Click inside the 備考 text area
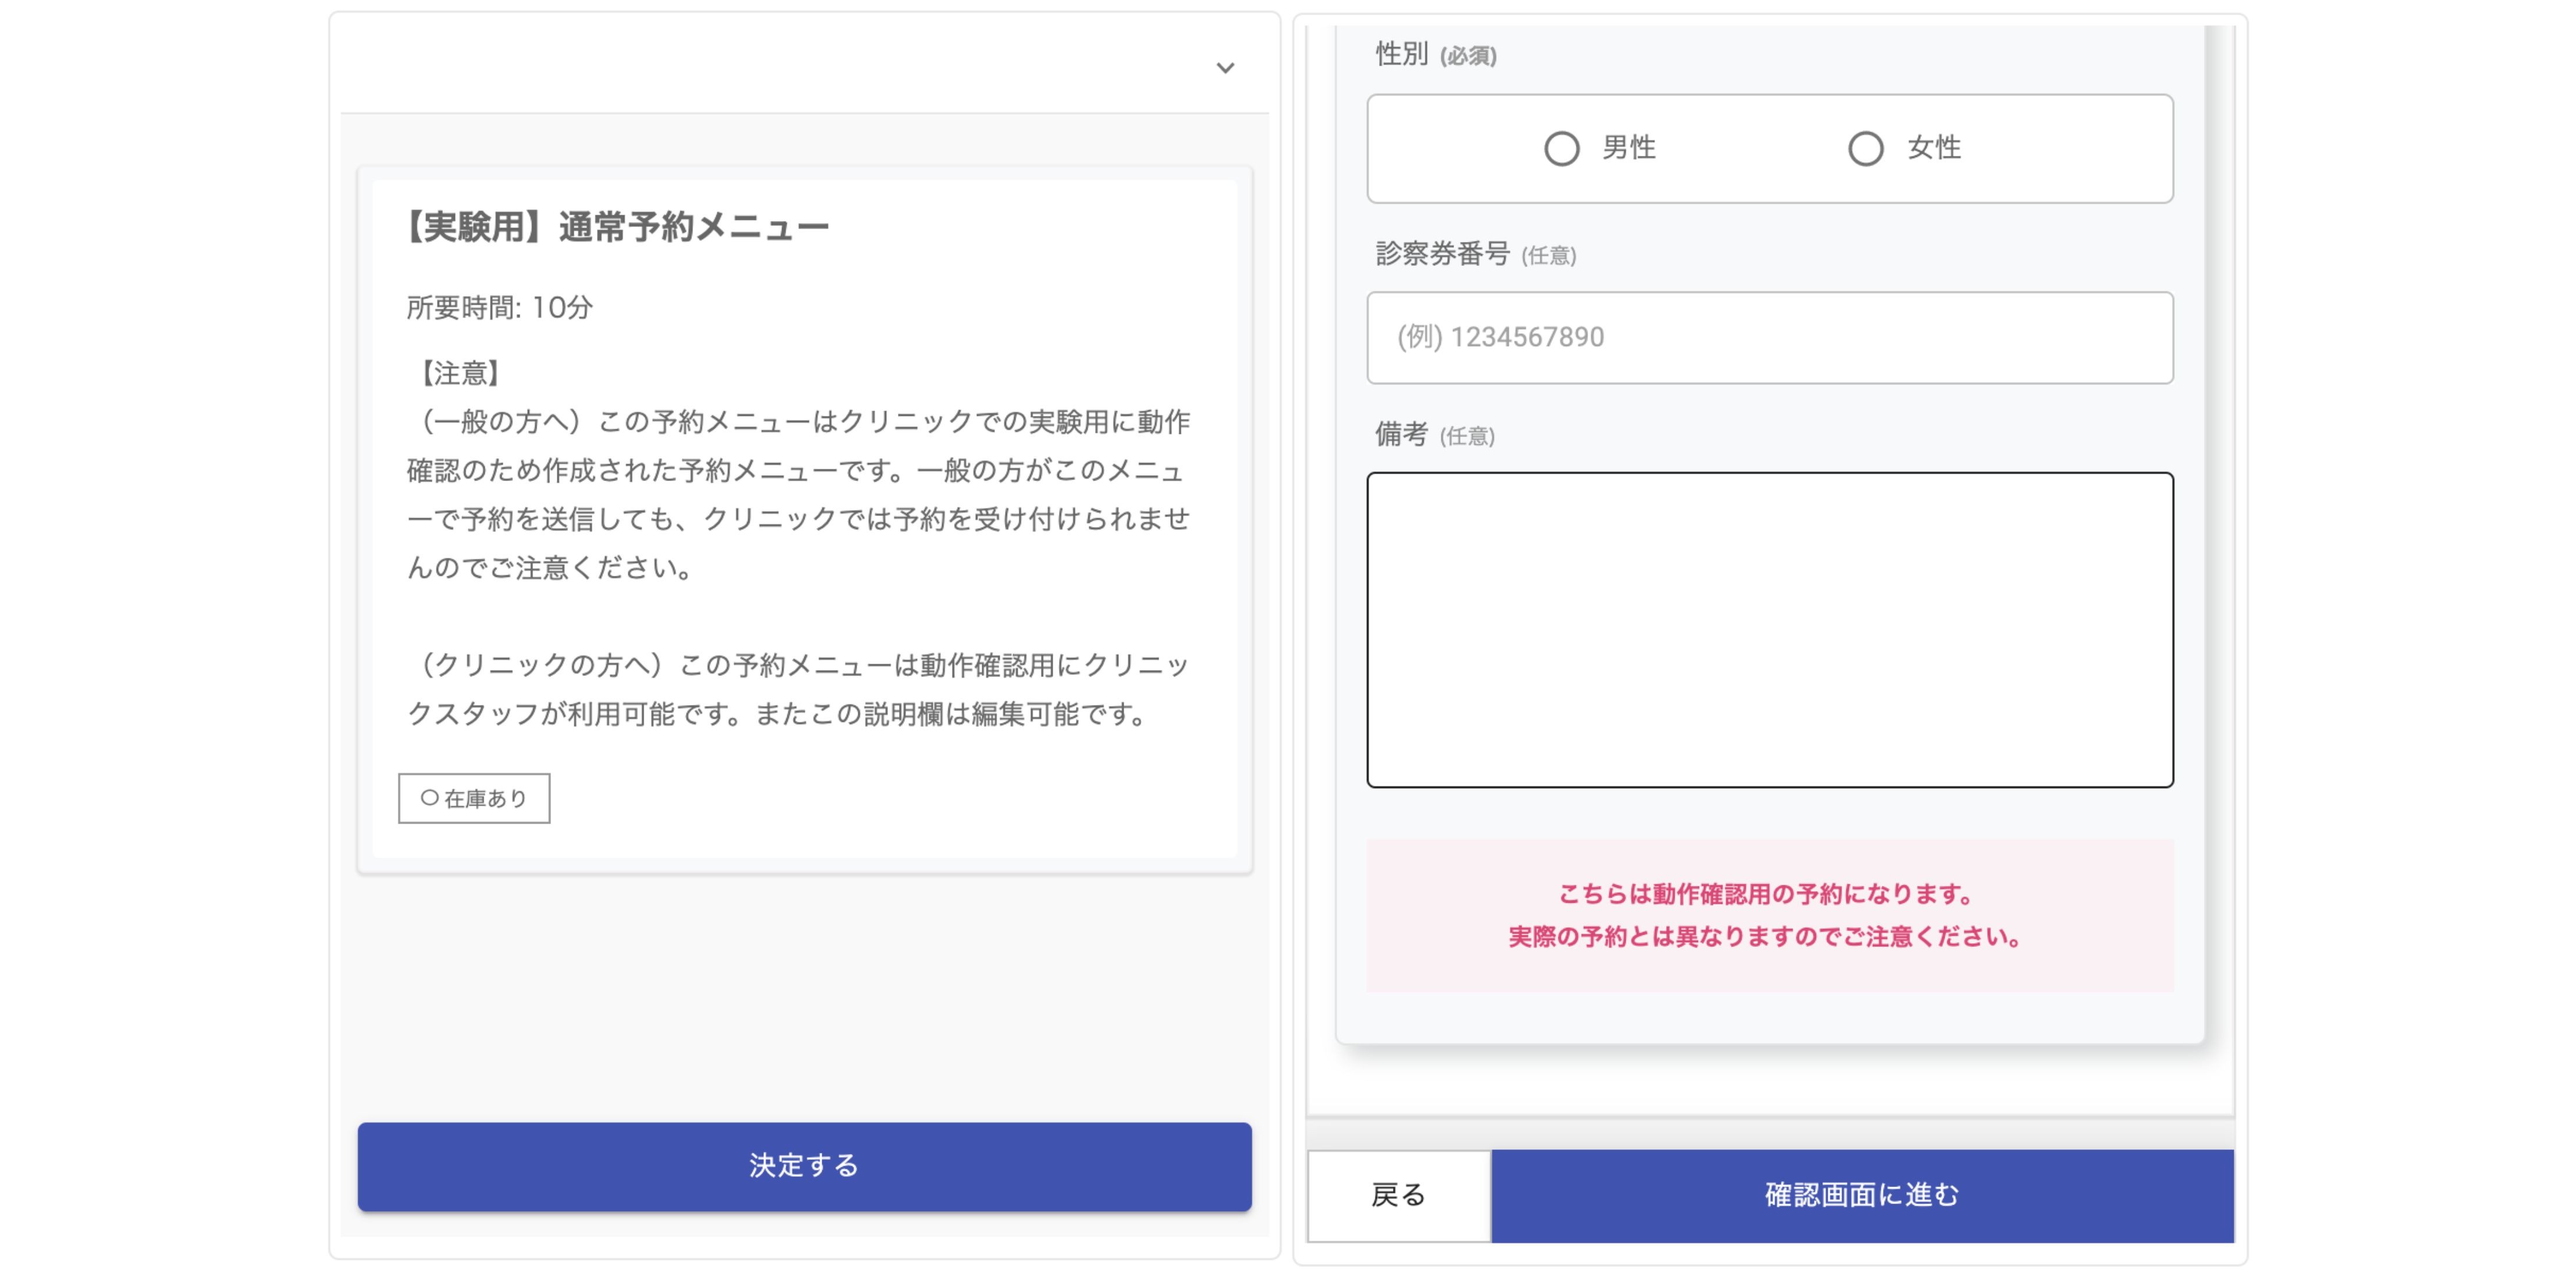 (x=1769, y=629)
